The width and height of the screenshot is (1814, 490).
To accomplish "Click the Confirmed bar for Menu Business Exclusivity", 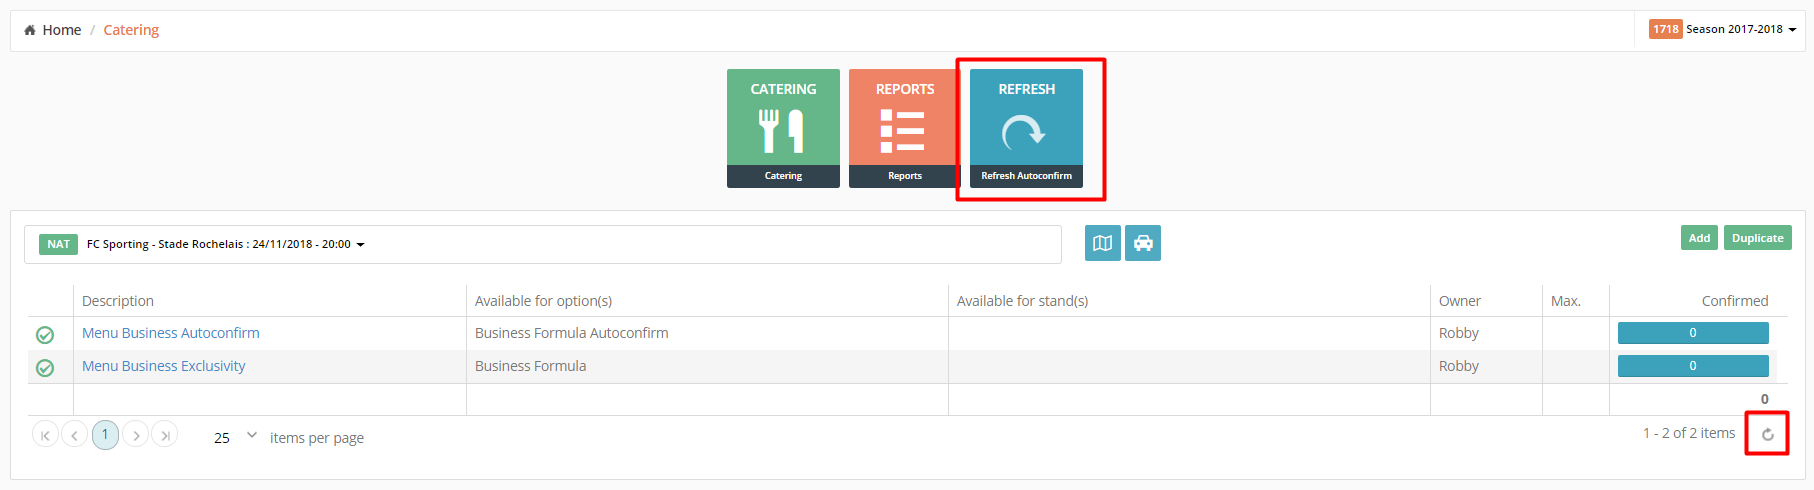I will tap(1693, 366).
